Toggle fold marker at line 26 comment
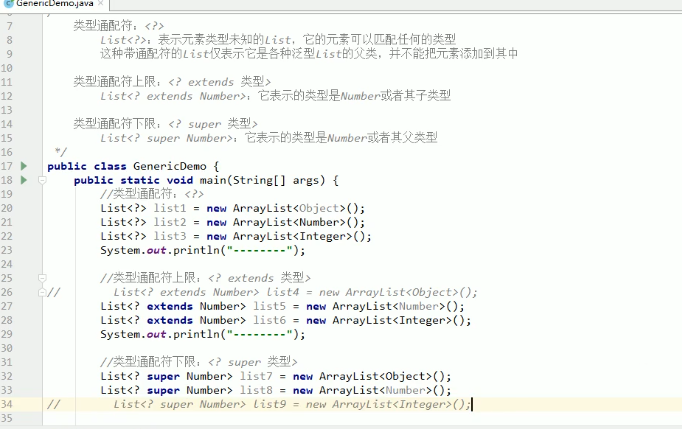This screenshot has width=682, height=429. coord(42,292)
